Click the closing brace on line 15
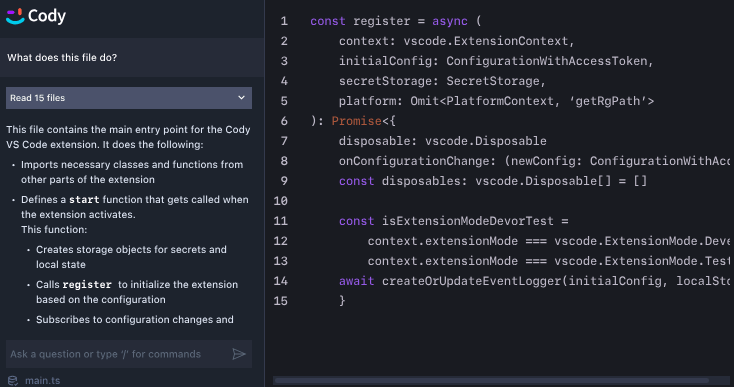Screen dimensions: 734x387 coord(342,301)
